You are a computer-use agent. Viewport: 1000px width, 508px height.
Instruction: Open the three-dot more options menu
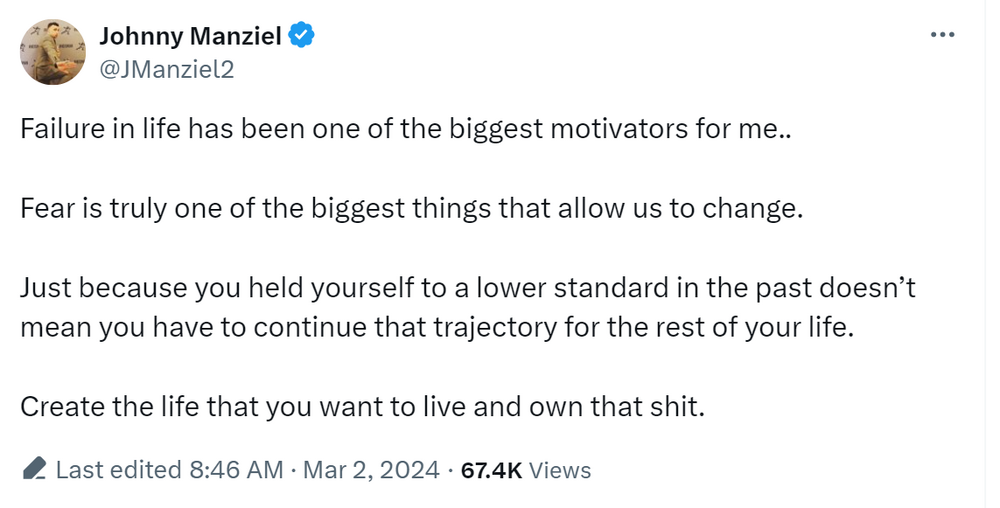click(942, 35)
